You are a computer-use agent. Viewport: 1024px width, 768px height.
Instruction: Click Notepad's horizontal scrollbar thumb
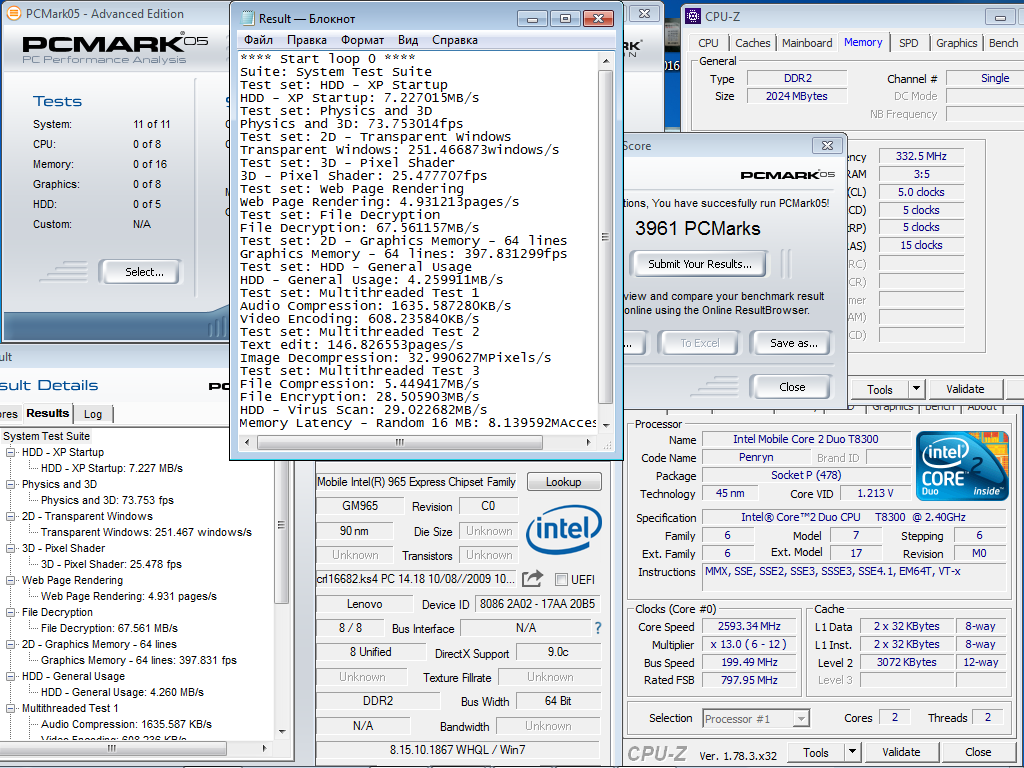pyautogui.click(x=400, y=442)
